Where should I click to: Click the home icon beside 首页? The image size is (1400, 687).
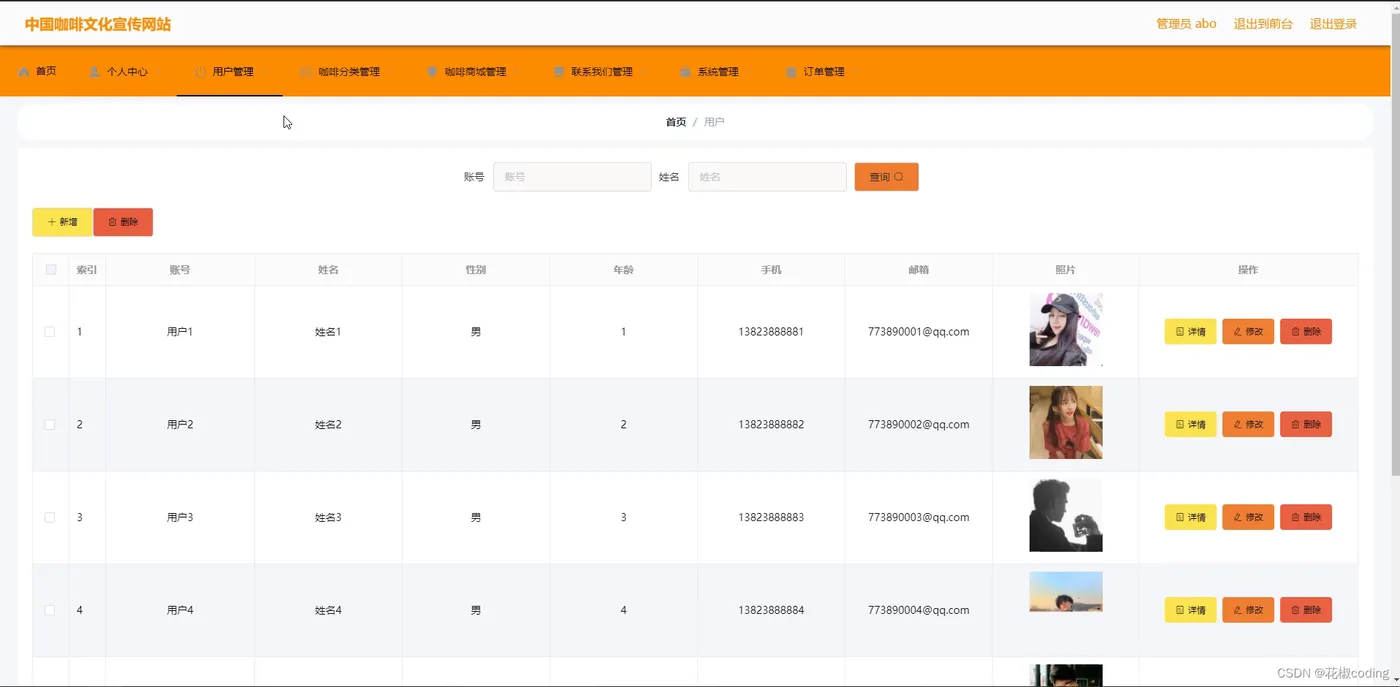24,72
